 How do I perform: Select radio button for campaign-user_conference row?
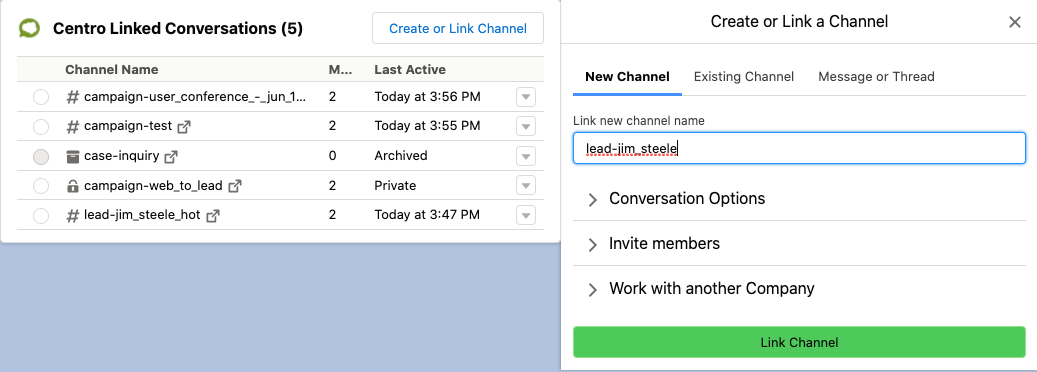point(41,97)
